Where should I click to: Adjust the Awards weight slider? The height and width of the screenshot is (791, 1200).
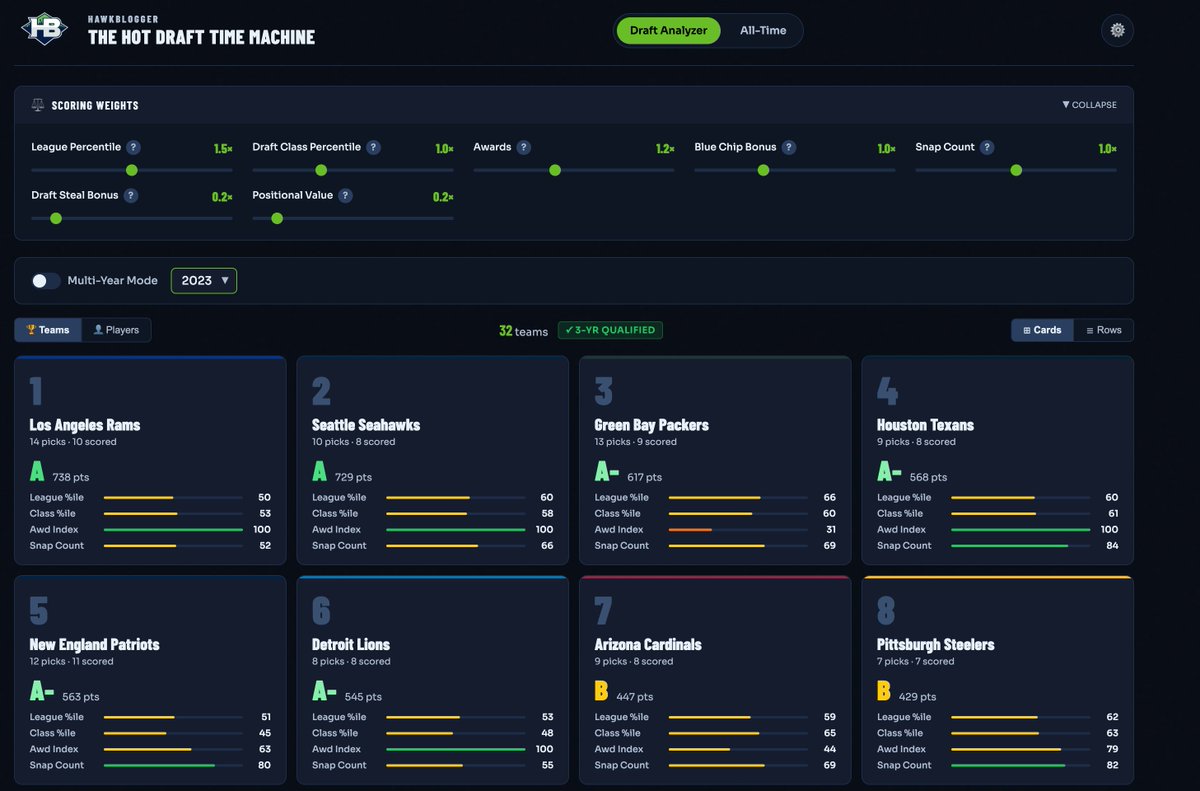click(x=574, y=170)
